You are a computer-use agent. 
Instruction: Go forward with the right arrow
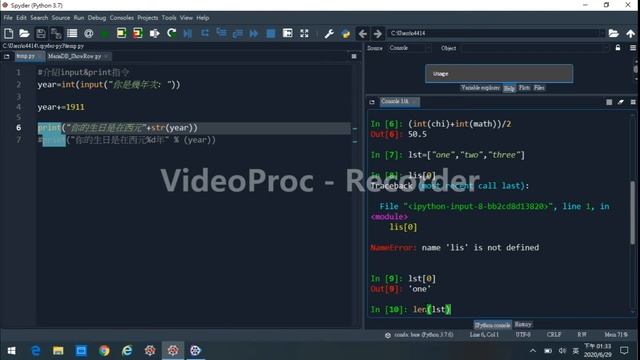coord(378,33)
